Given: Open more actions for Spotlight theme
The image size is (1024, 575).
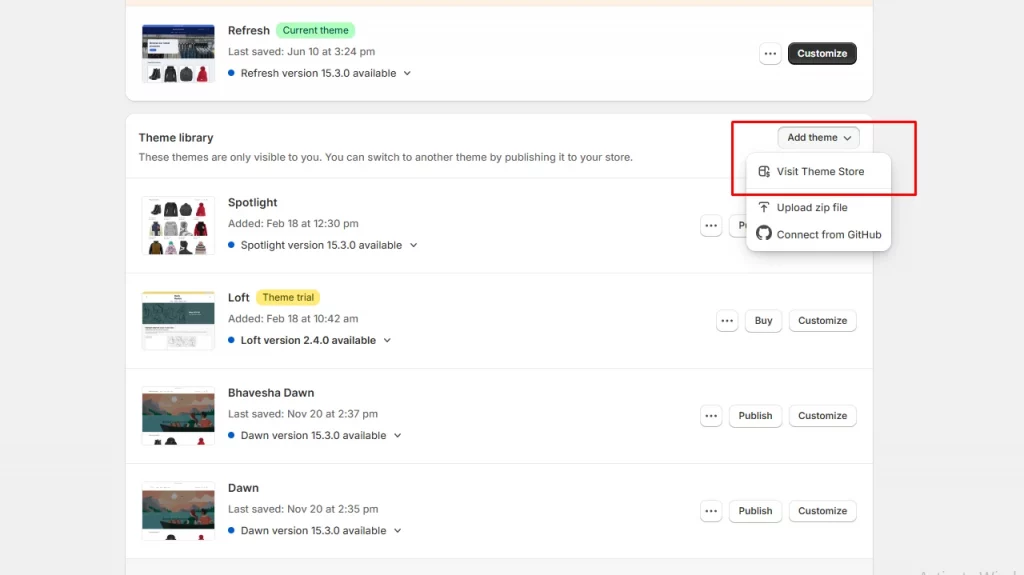Looking at the screenshot, I should pyautogui.click(x=711, y=225).
